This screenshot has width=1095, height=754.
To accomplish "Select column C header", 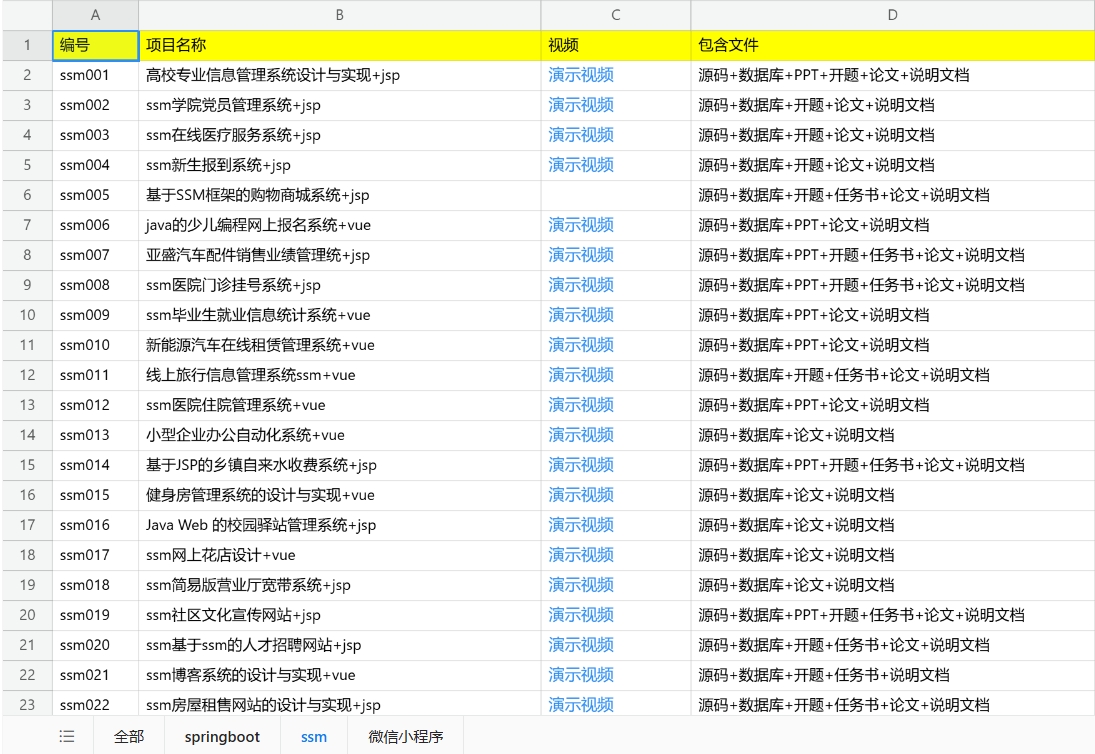I will 616,15.
